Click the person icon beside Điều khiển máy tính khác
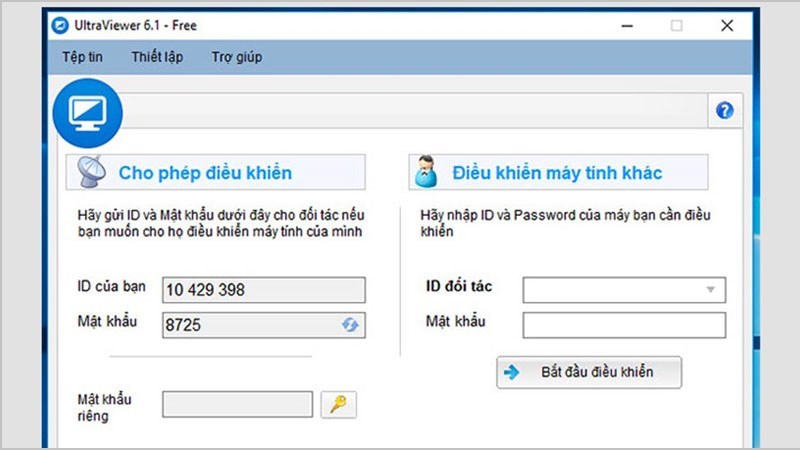The width and height of the screenshot is (800, 450). [426, 173]
